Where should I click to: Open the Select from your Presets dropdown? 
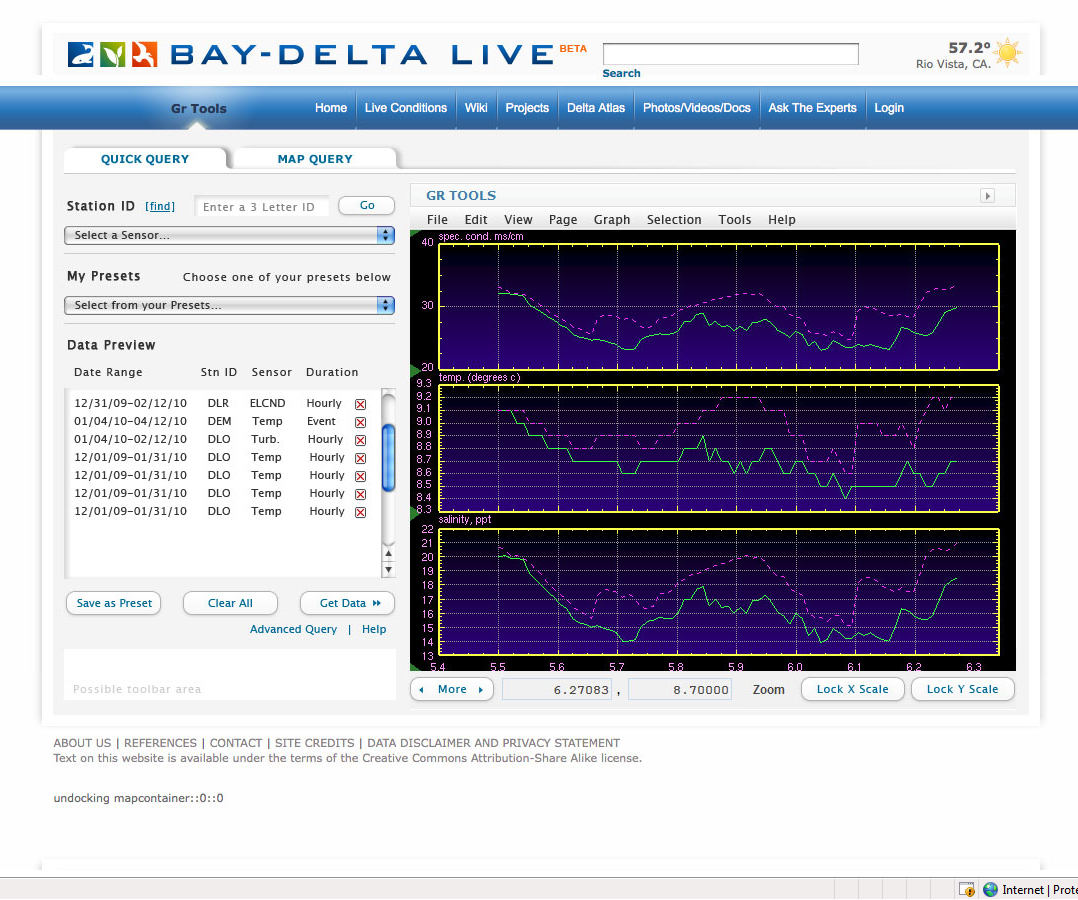[x=230, y=305]
